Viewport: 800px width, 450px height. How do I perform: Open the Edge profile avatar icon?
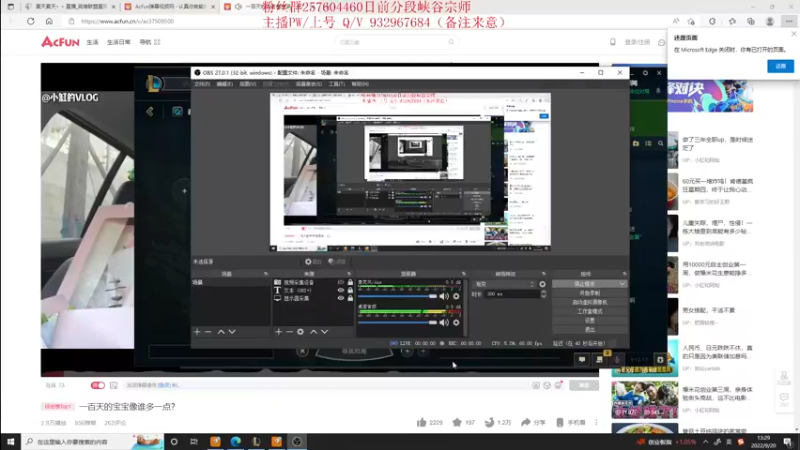point(770,21)
